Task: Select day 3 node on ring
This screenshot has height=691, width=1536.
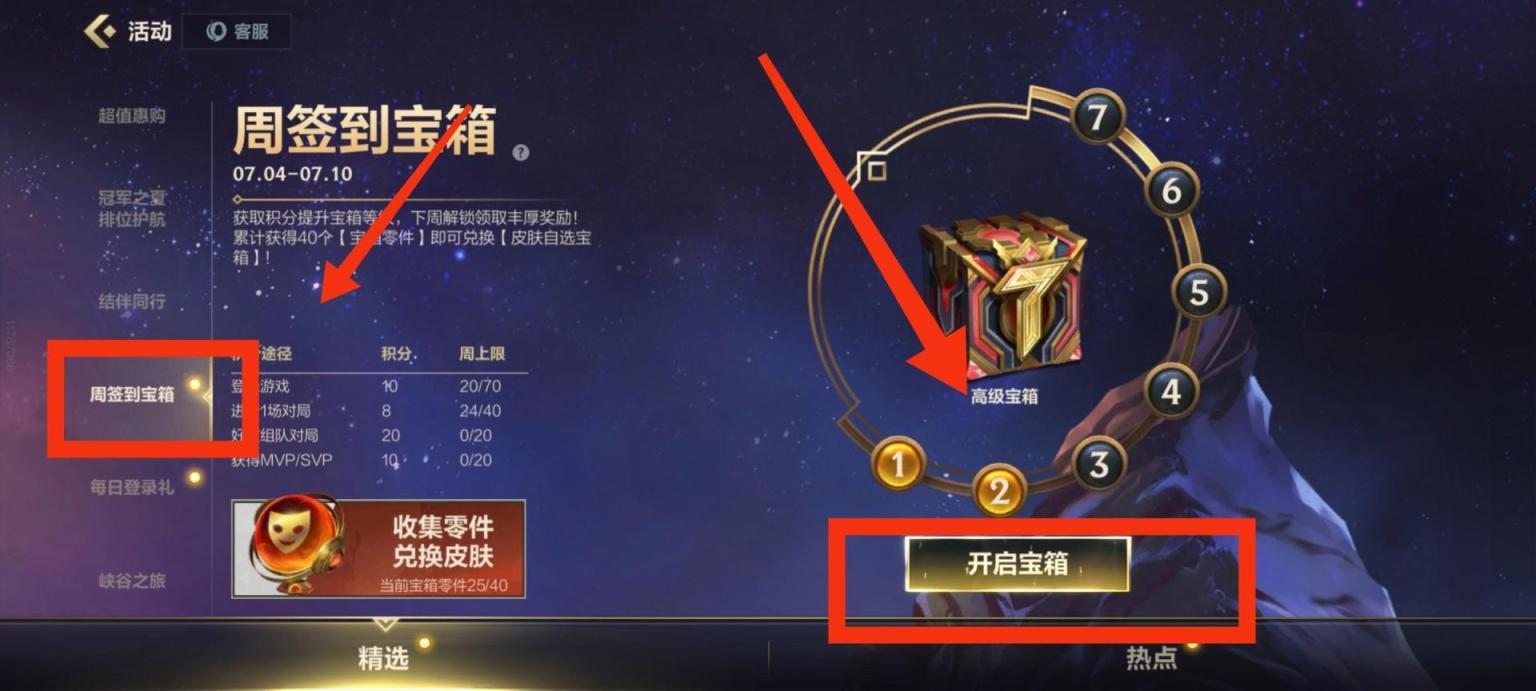Action: coord(1099,464)
